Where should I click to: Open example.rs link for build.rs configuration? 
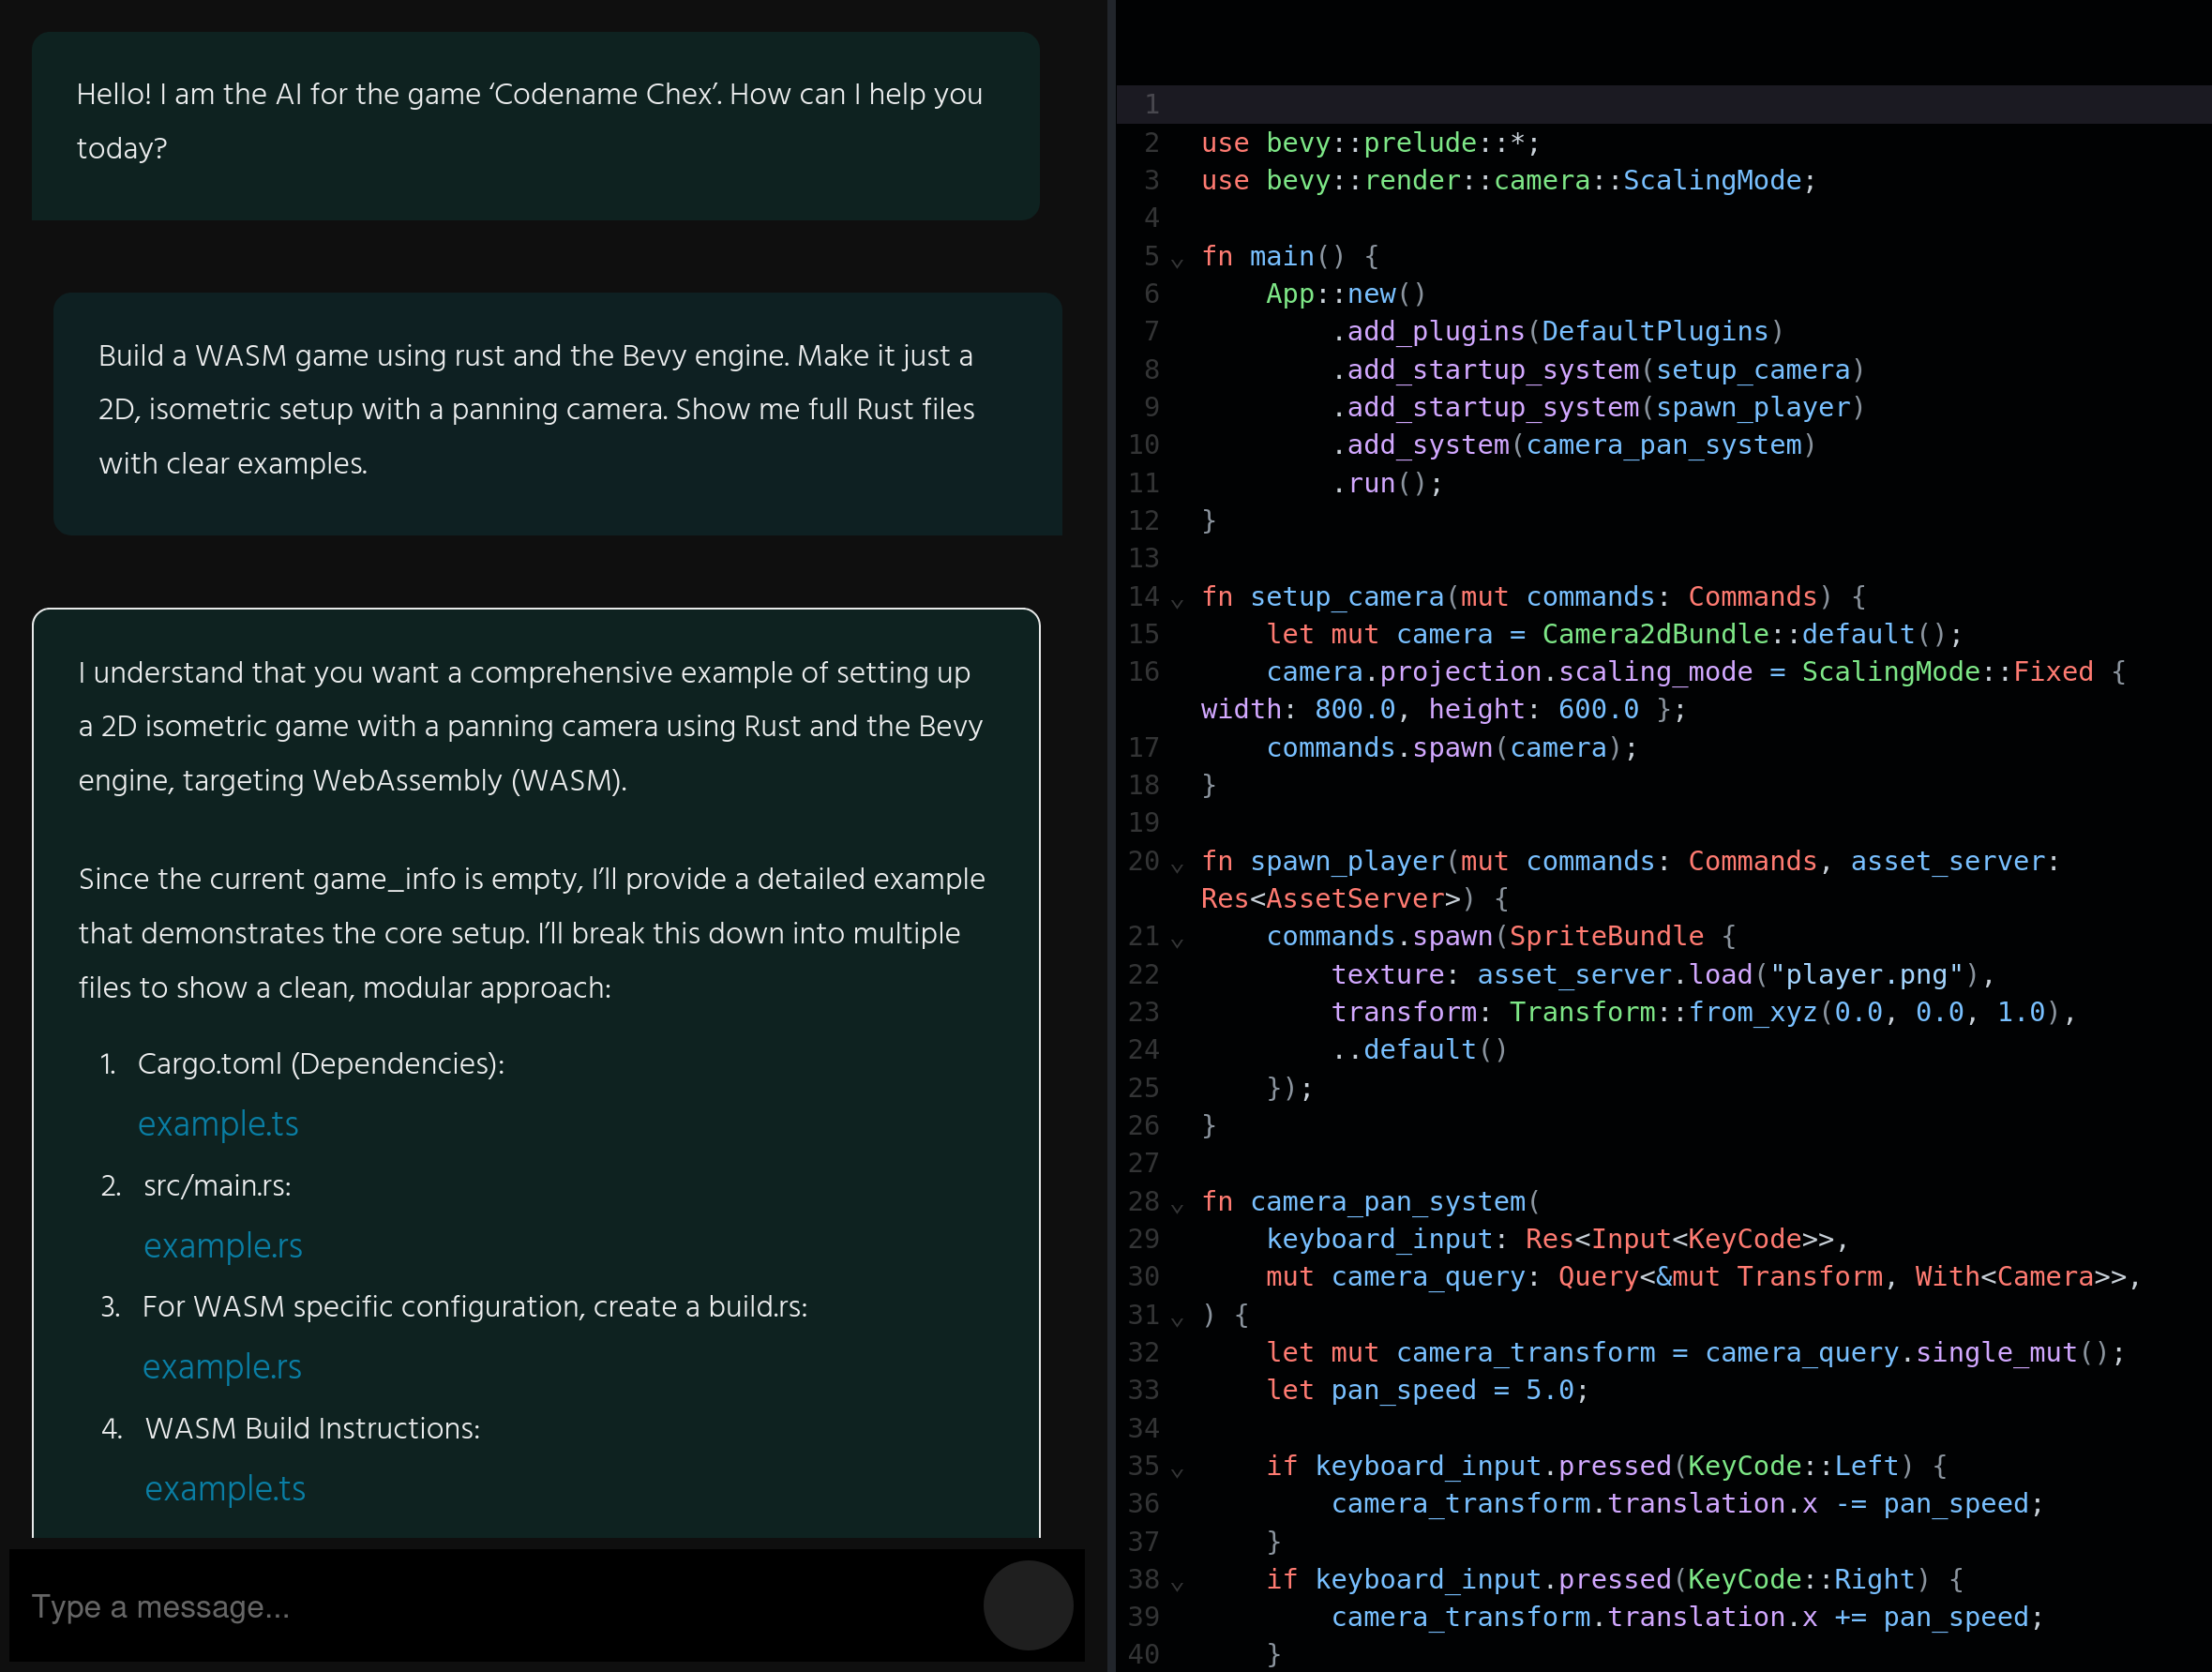click(x=221, y=1367)
